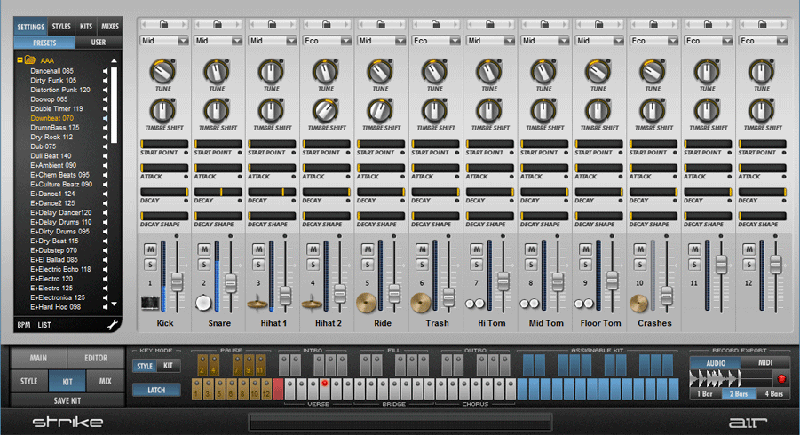Image resolution: width=800 pixels, height=435 pixels.
Task: Open the Kick channel quality dropdown
Action: (x=164, y=40)
